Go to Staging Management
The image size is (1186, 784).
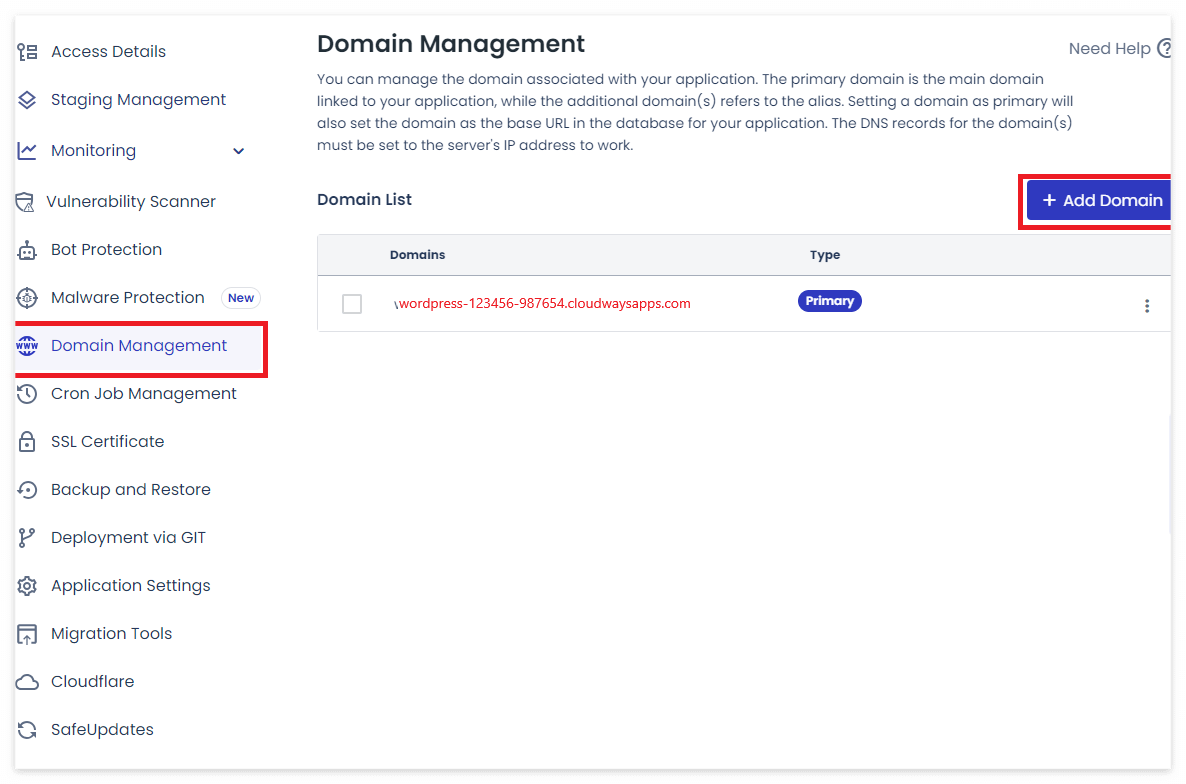pos(138,100)
